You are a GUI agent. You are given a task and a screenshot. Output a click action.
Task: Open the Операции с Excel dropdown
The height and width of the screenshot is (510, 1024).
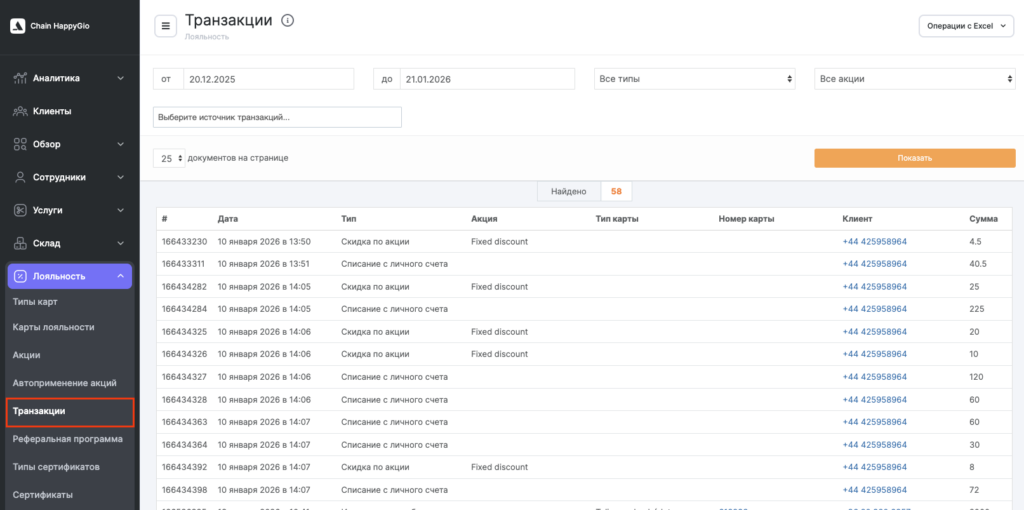pos(966,27)
